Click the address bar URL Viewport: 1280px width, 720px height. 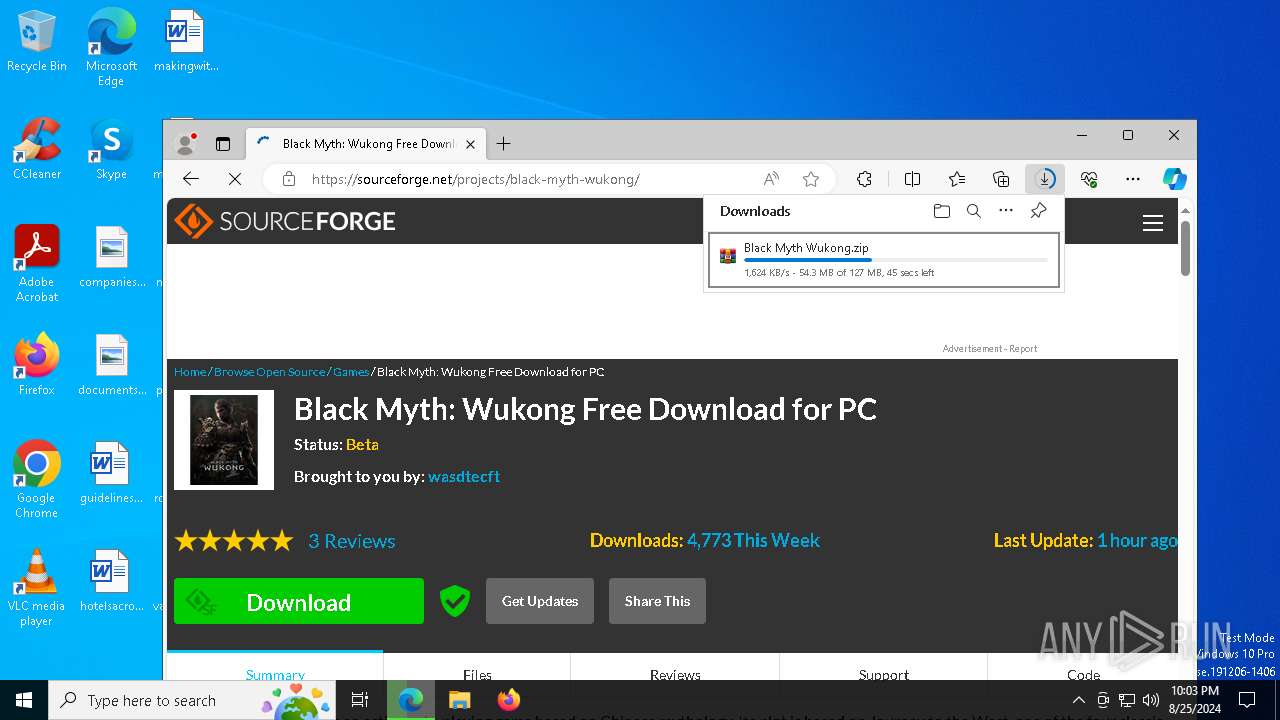pyautogui.click(x=475, y=180)
